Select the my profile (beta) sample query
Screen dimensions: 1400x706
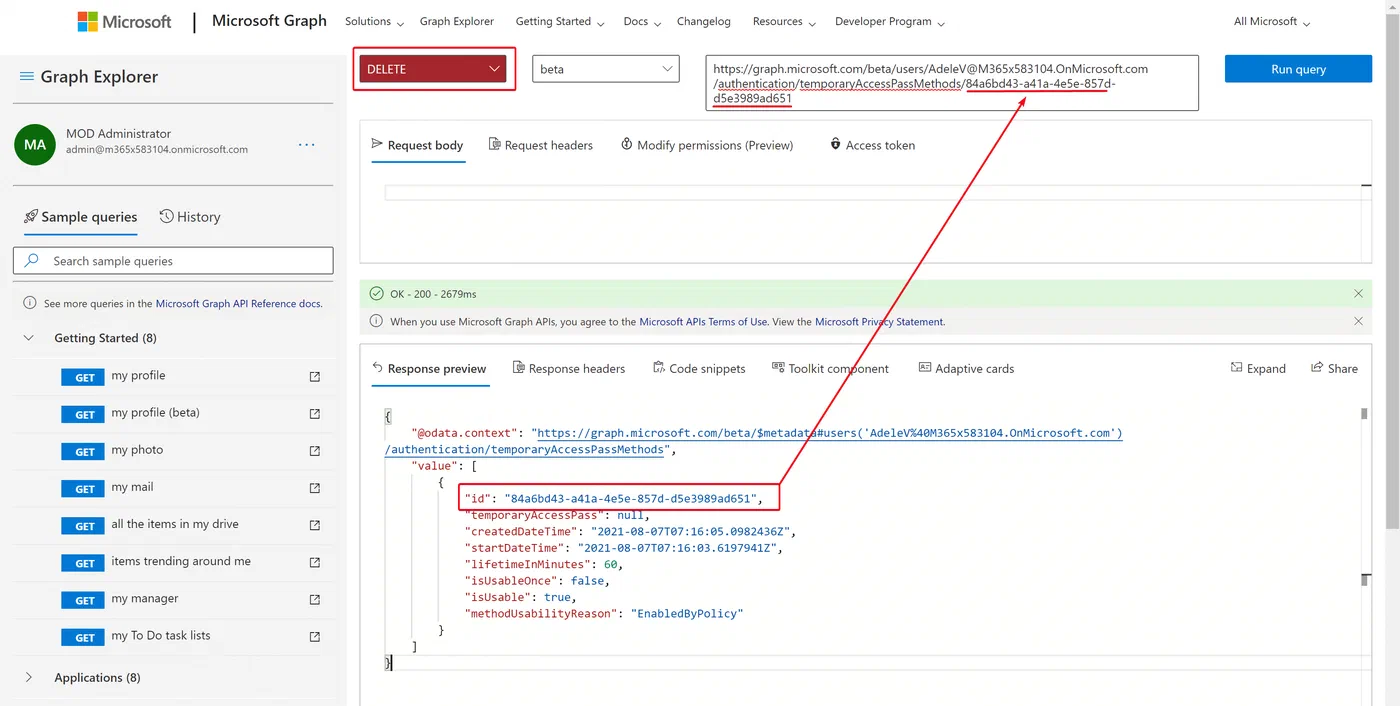(156, 413)
